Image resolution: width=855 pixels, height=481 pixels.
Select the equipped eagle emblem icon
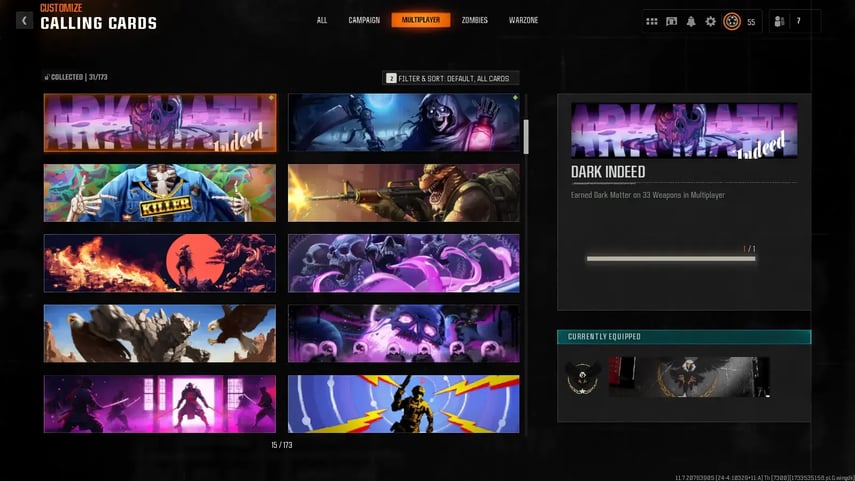(x=583, y=377)
